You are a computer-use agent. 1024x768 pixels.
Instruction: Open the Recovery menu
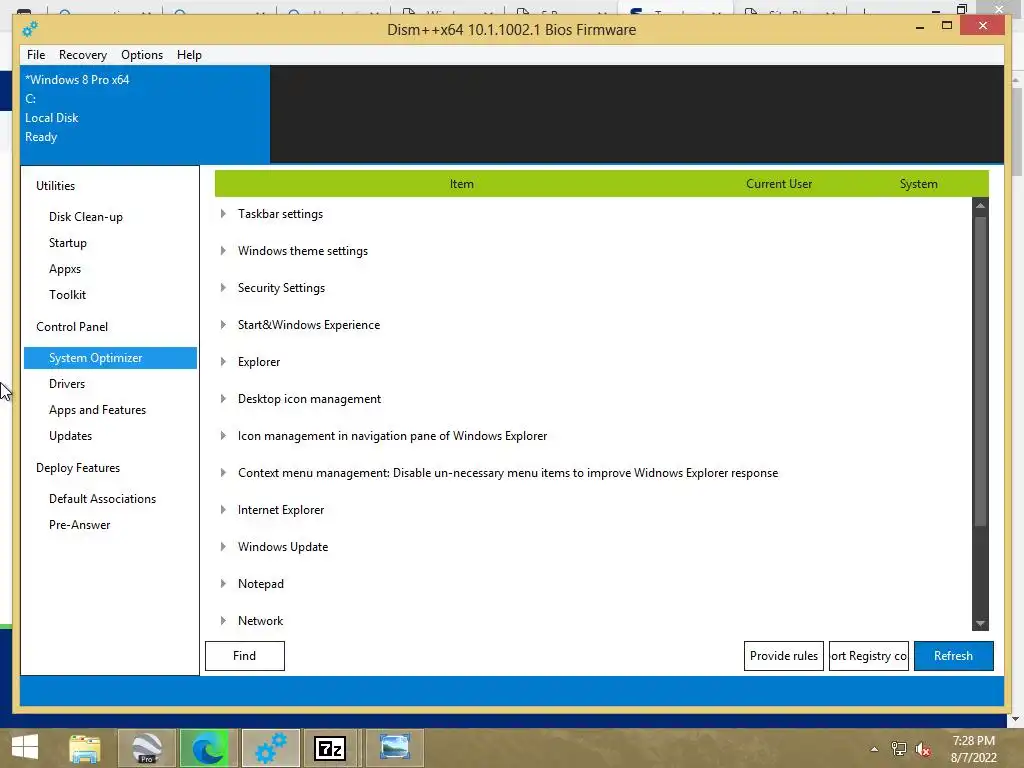83,55
